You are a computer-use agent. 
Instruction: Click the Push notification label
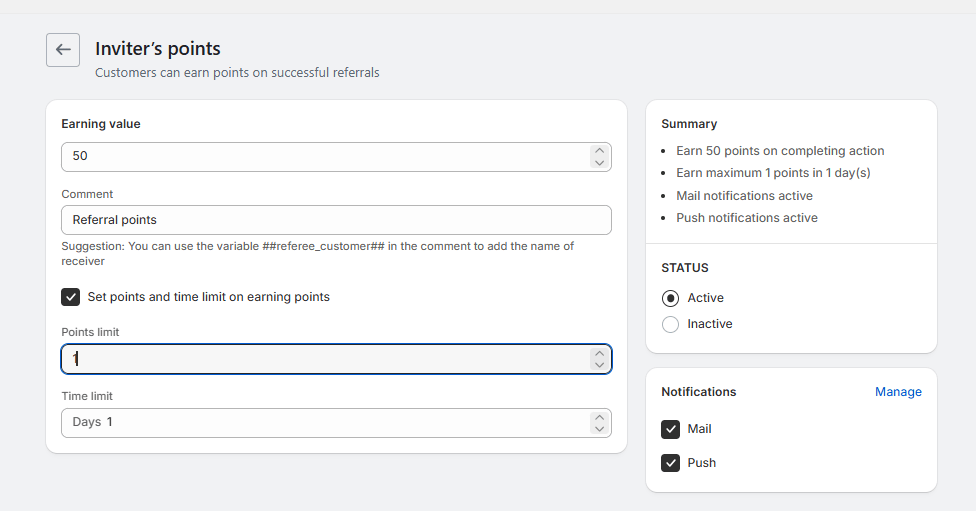702,463
